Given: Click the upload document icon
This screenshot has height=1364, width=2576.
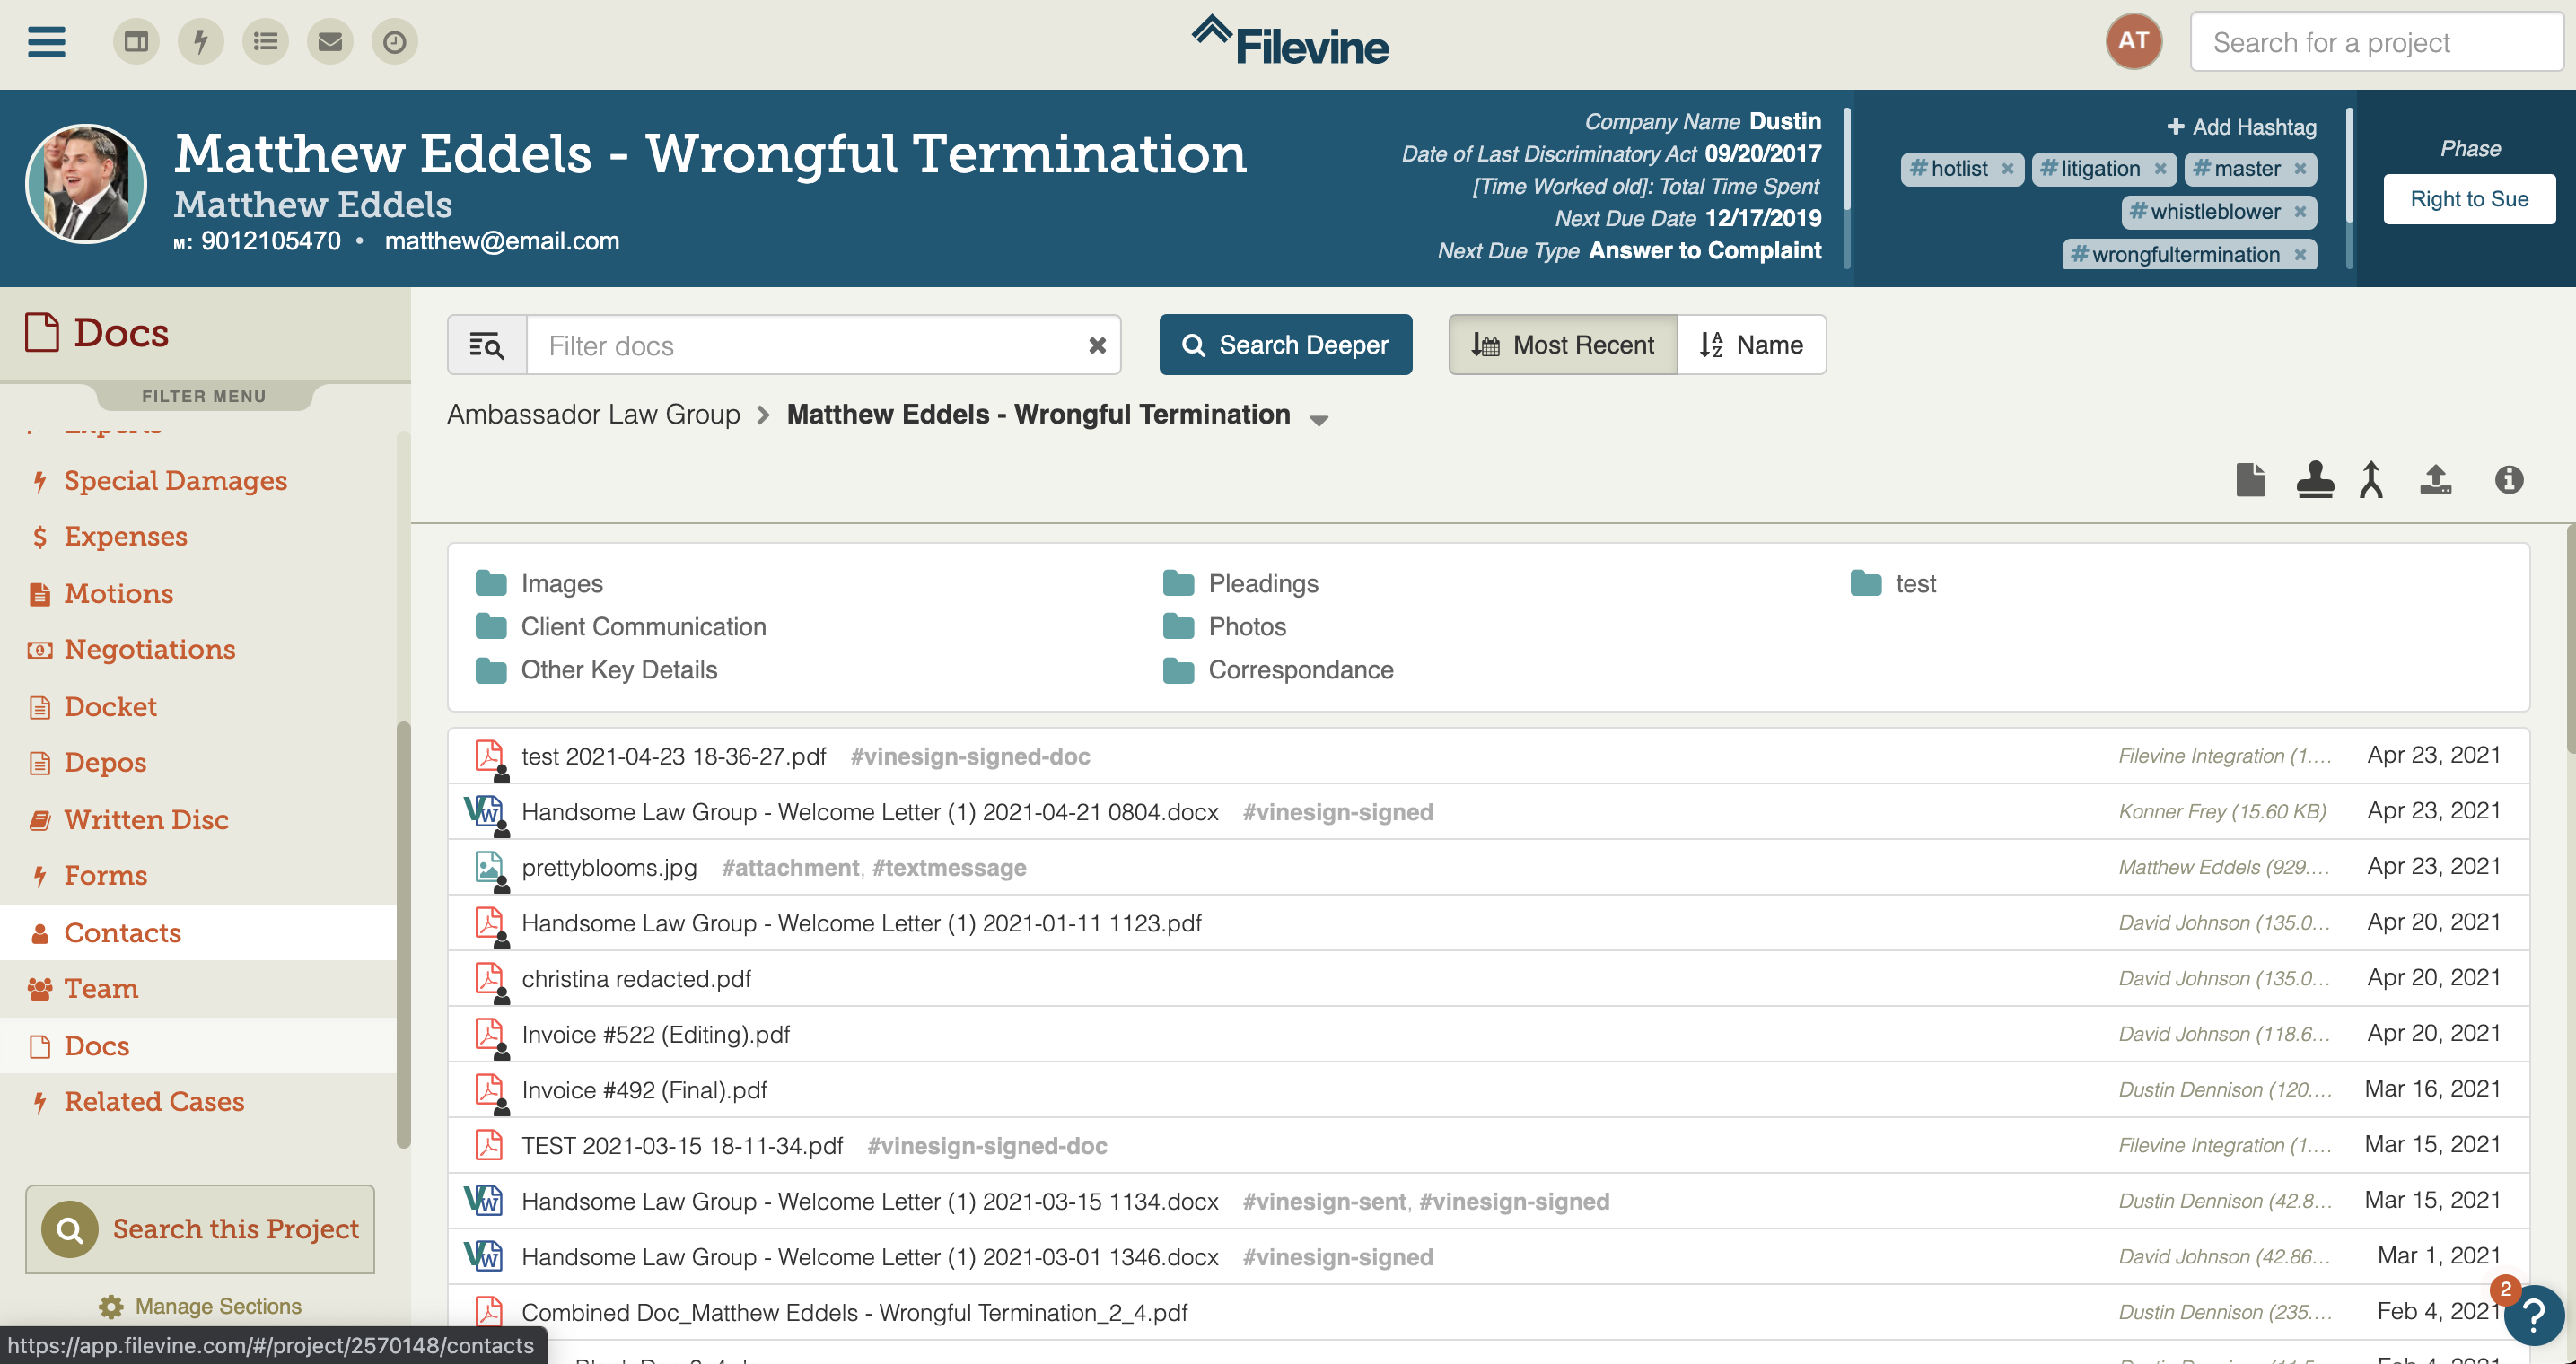Looking at the screenshot, I should 2435,480.
